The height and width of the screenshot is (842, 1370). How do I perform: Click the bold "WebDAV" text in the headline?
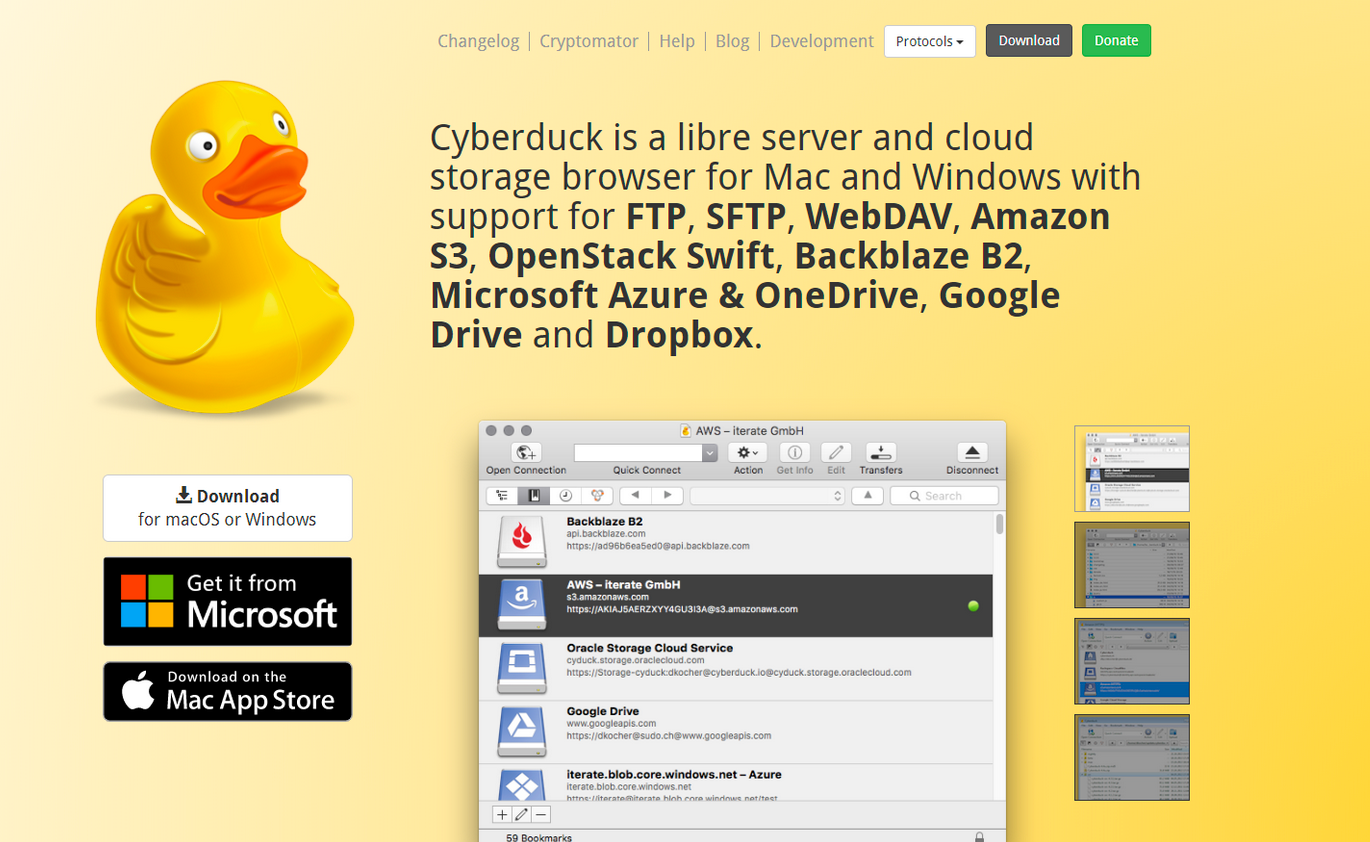[x=881, y=216]
